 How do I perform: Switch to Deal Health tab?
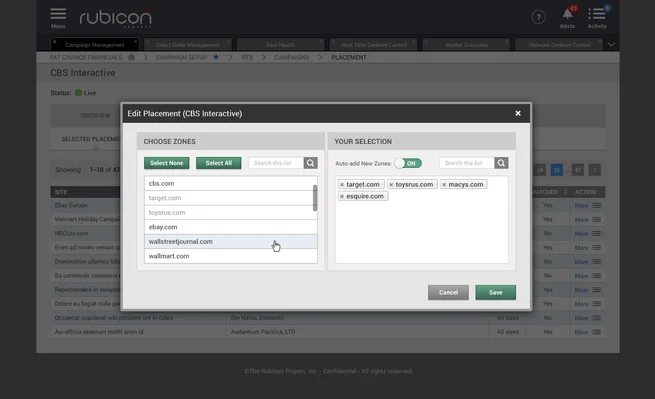tap(280, 45)
